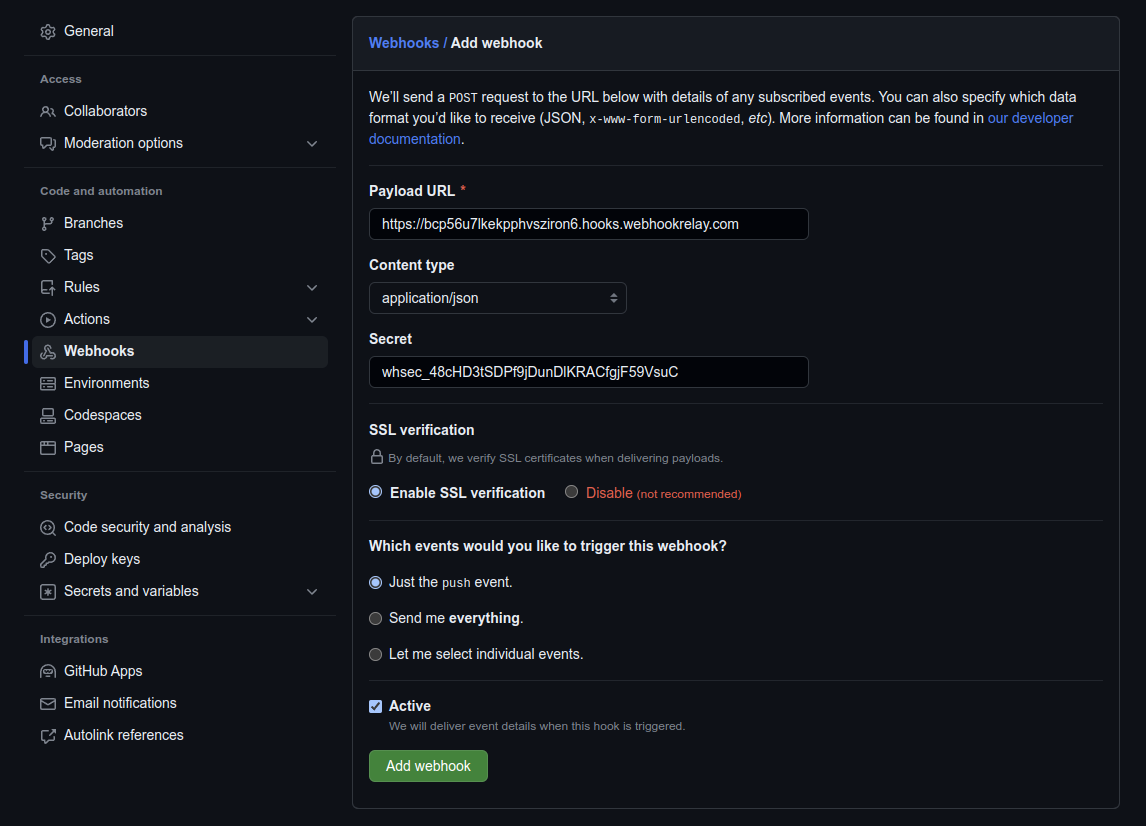This screenshot has height=826, width=1146.
Task: Select the Webhooks sidebar icon
Action: (48, 351)
